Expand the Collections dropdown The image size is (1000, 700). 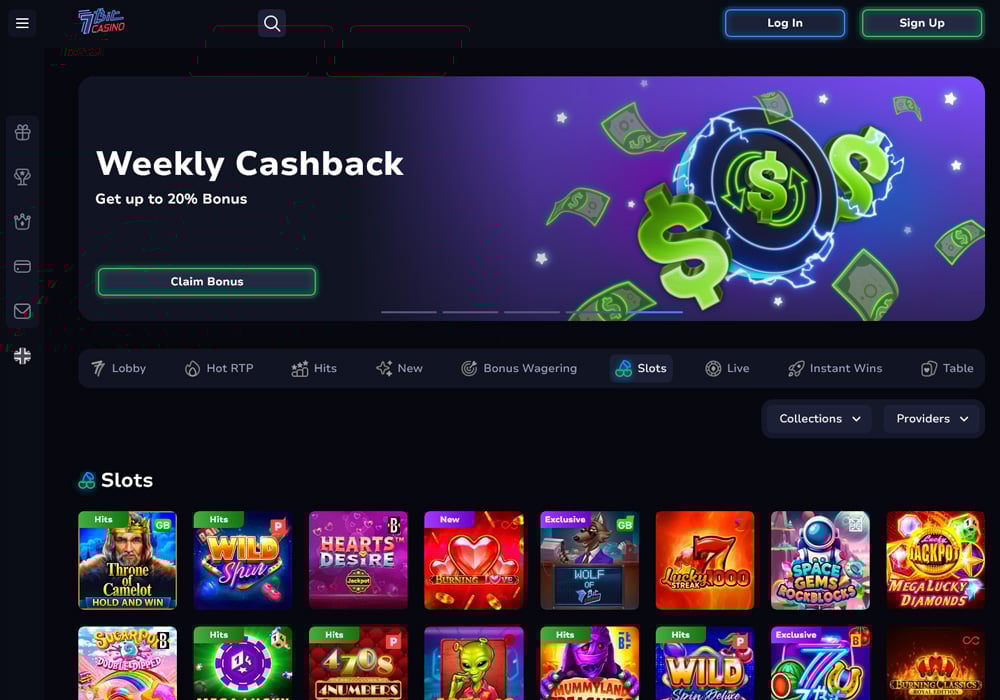click(x=820, y=419)
